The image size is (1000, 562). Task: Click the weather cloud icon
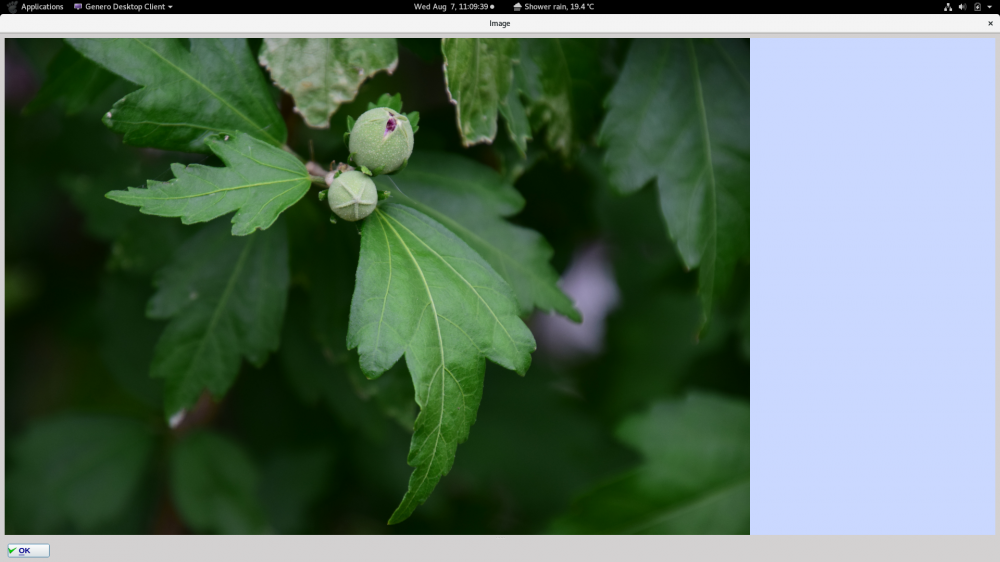coord(517,6)
